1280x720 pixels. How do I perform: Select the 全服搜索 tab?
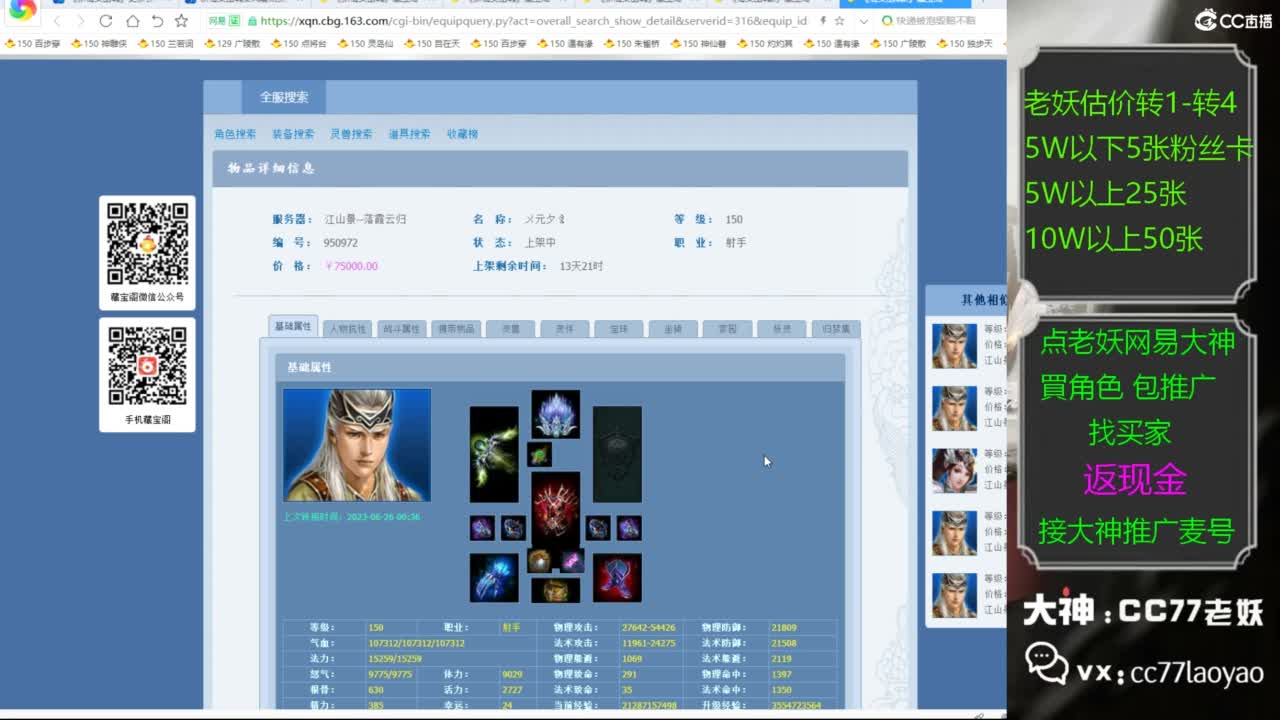point(284,97)
